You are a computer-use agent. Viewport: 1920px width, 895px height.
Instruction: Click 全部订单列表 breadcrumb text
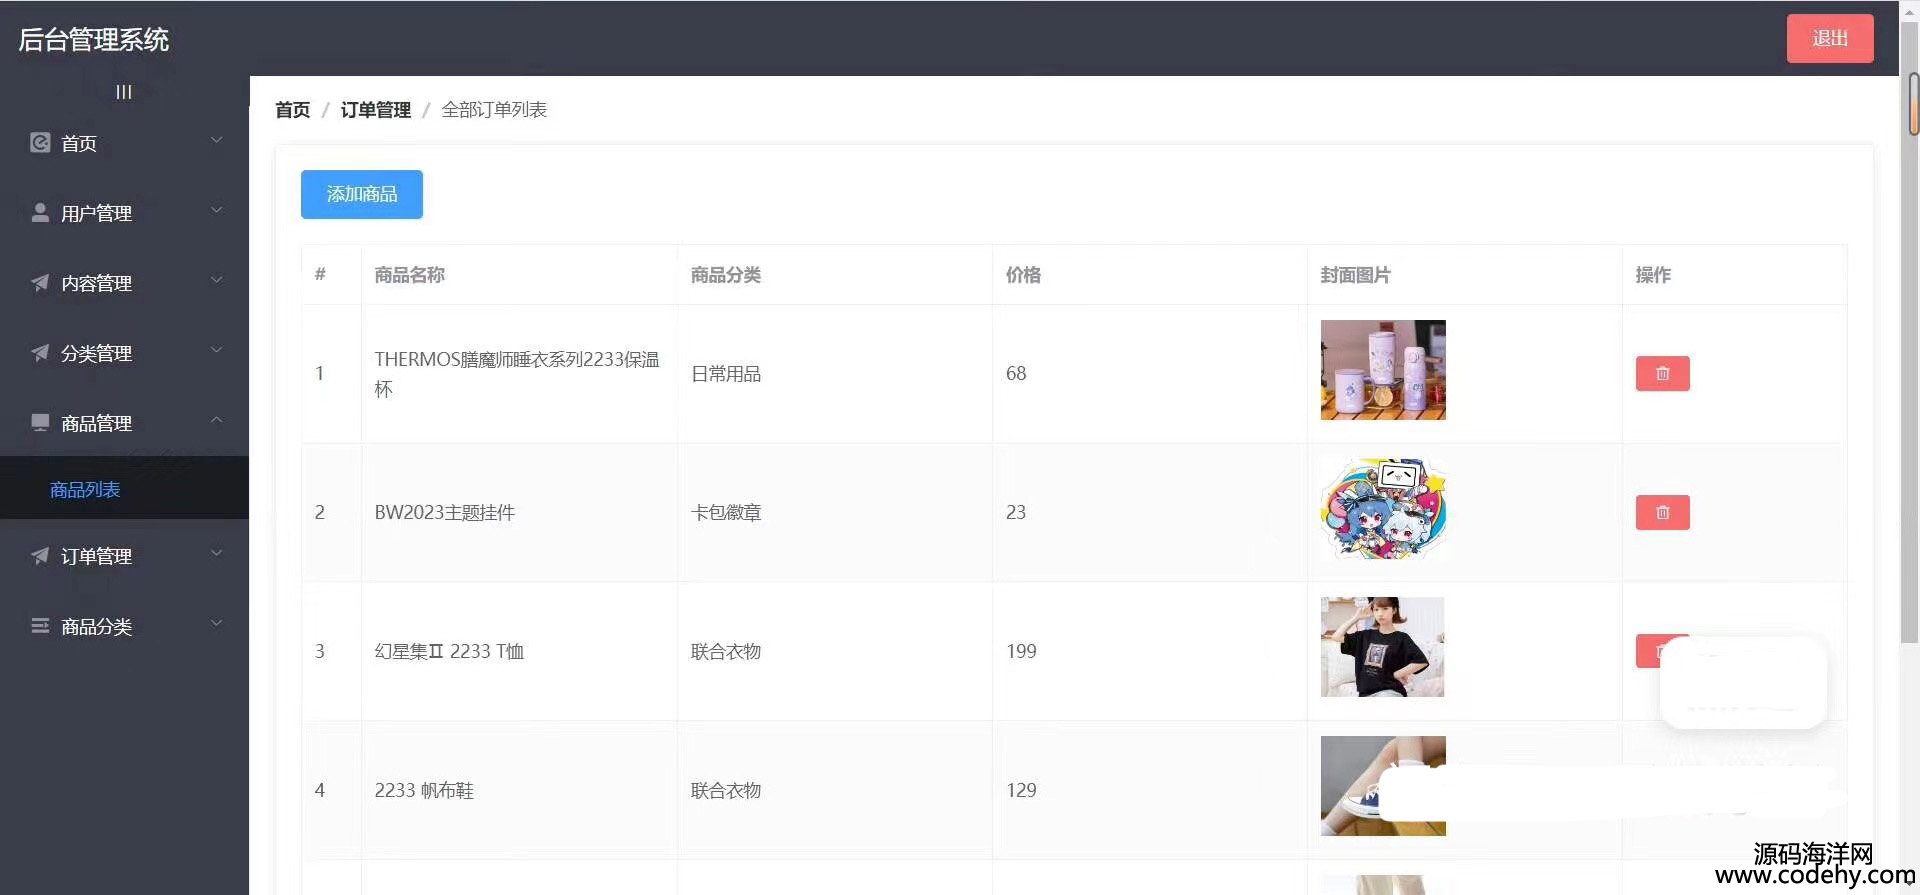pyautogui.click(x=494, y=110)
